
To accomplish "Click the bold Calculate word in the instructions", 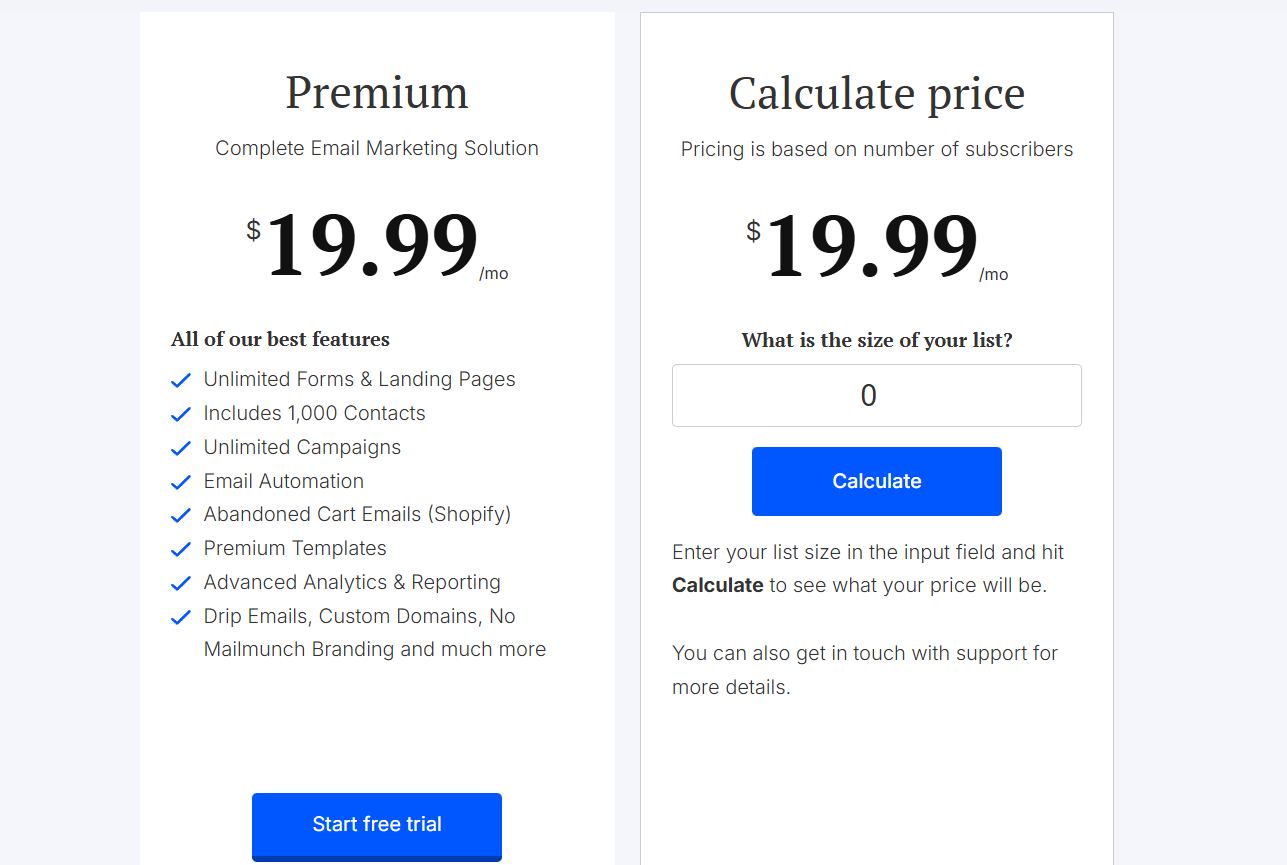I will [718, 585].
